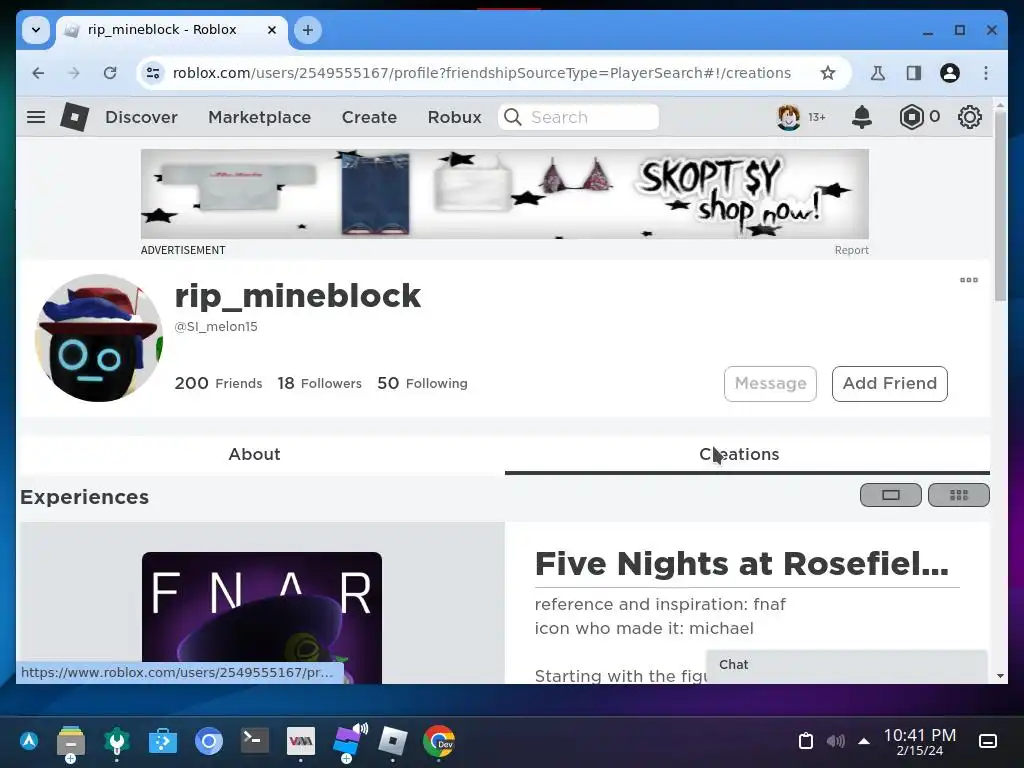Open the Five Nights at Rosefiel... experience title

point(742,564)
